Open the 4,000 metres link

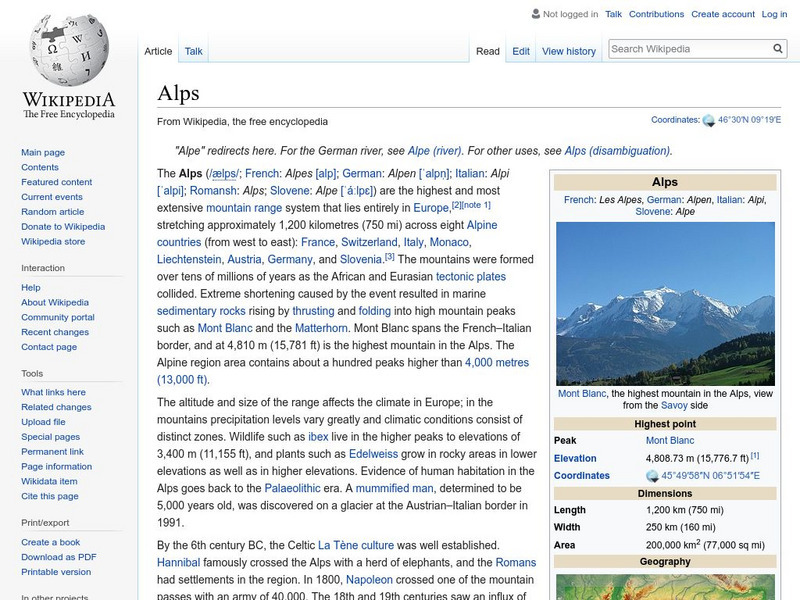coord(496,362)
